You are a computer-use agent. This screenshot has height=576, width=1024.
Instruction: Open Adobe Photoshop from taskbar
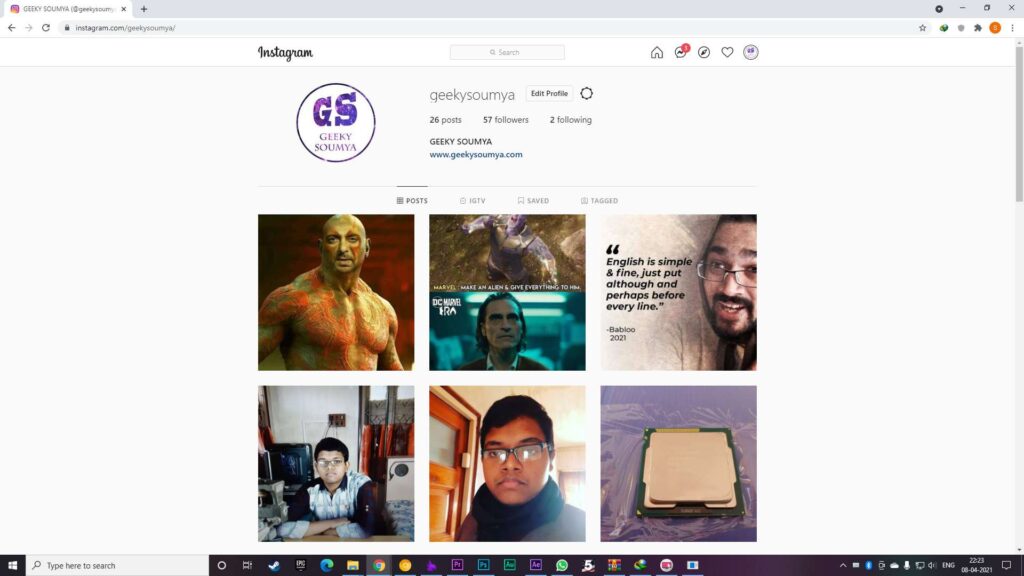(x=483, y=565)
